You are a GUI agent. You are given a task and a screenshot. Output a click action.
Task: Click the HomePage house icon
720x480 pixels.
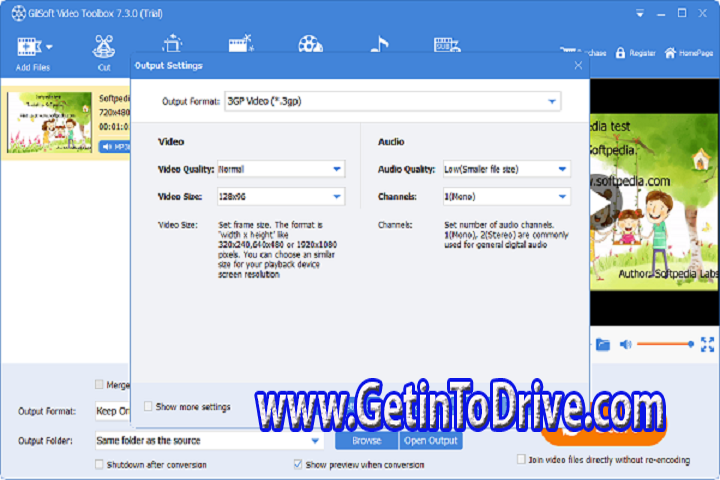670,53
